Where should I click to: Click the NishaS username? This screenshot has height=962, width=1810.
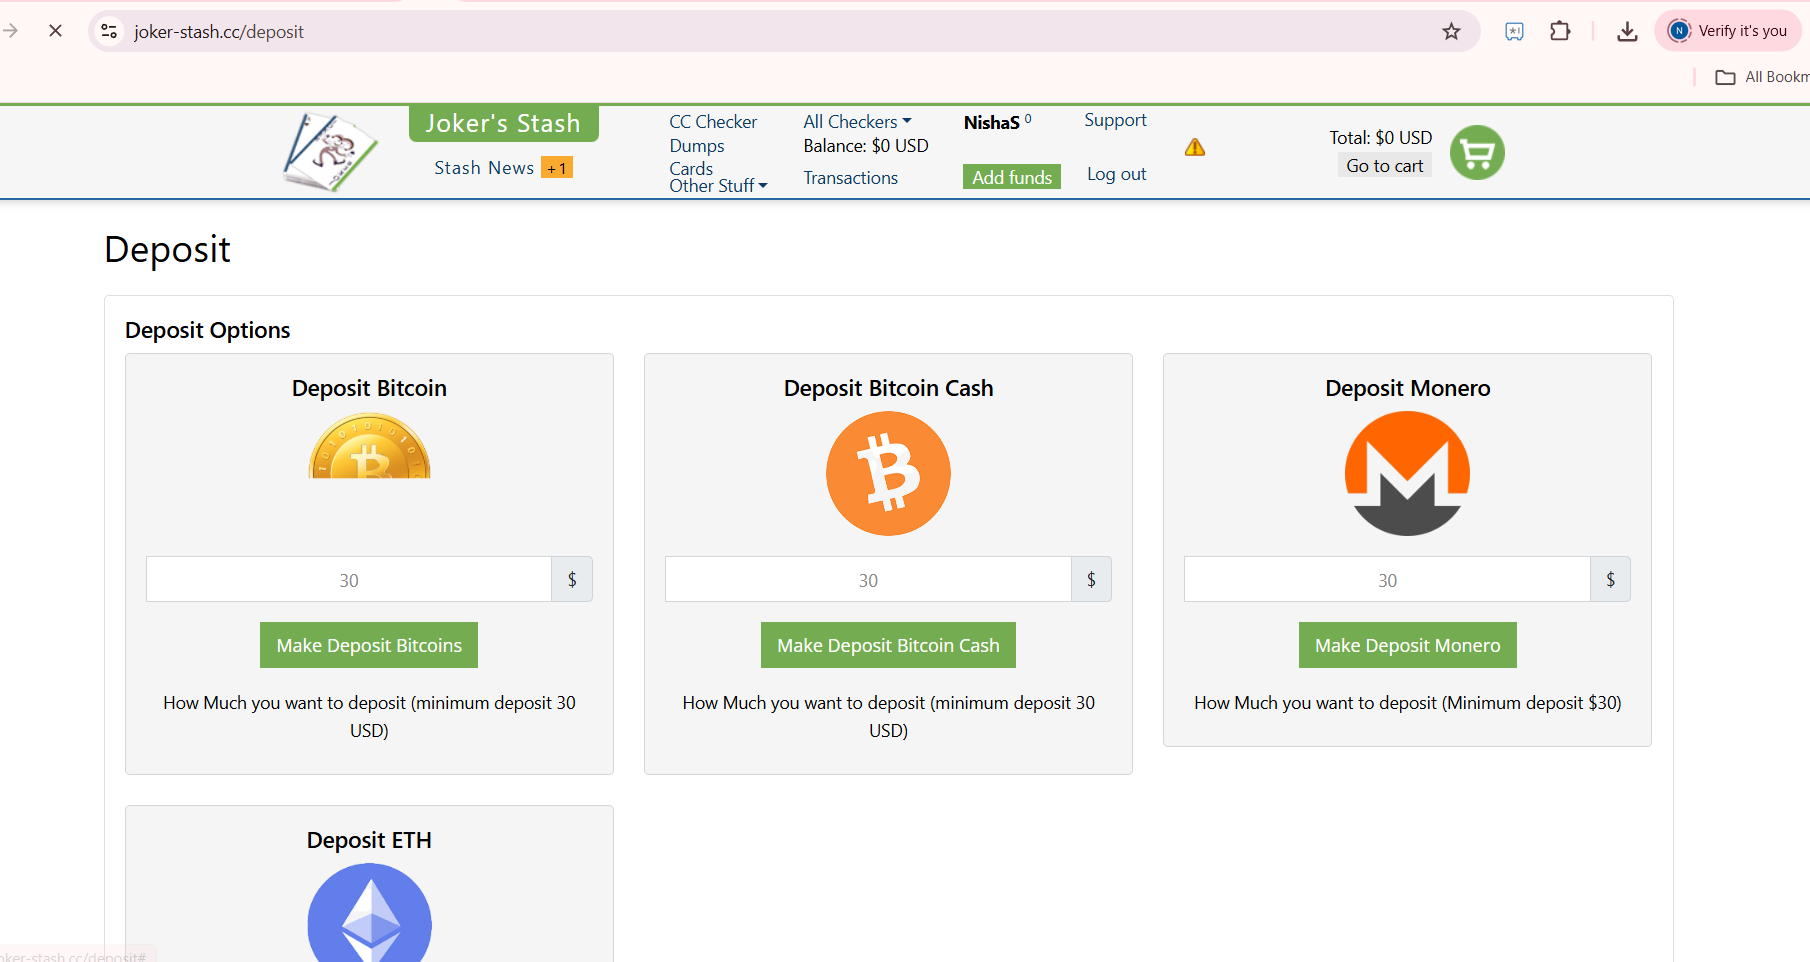point(991,123)
